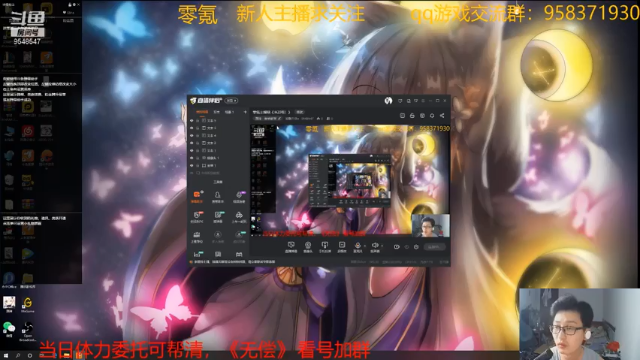Click the power icon near start button

tap(416, 247)
